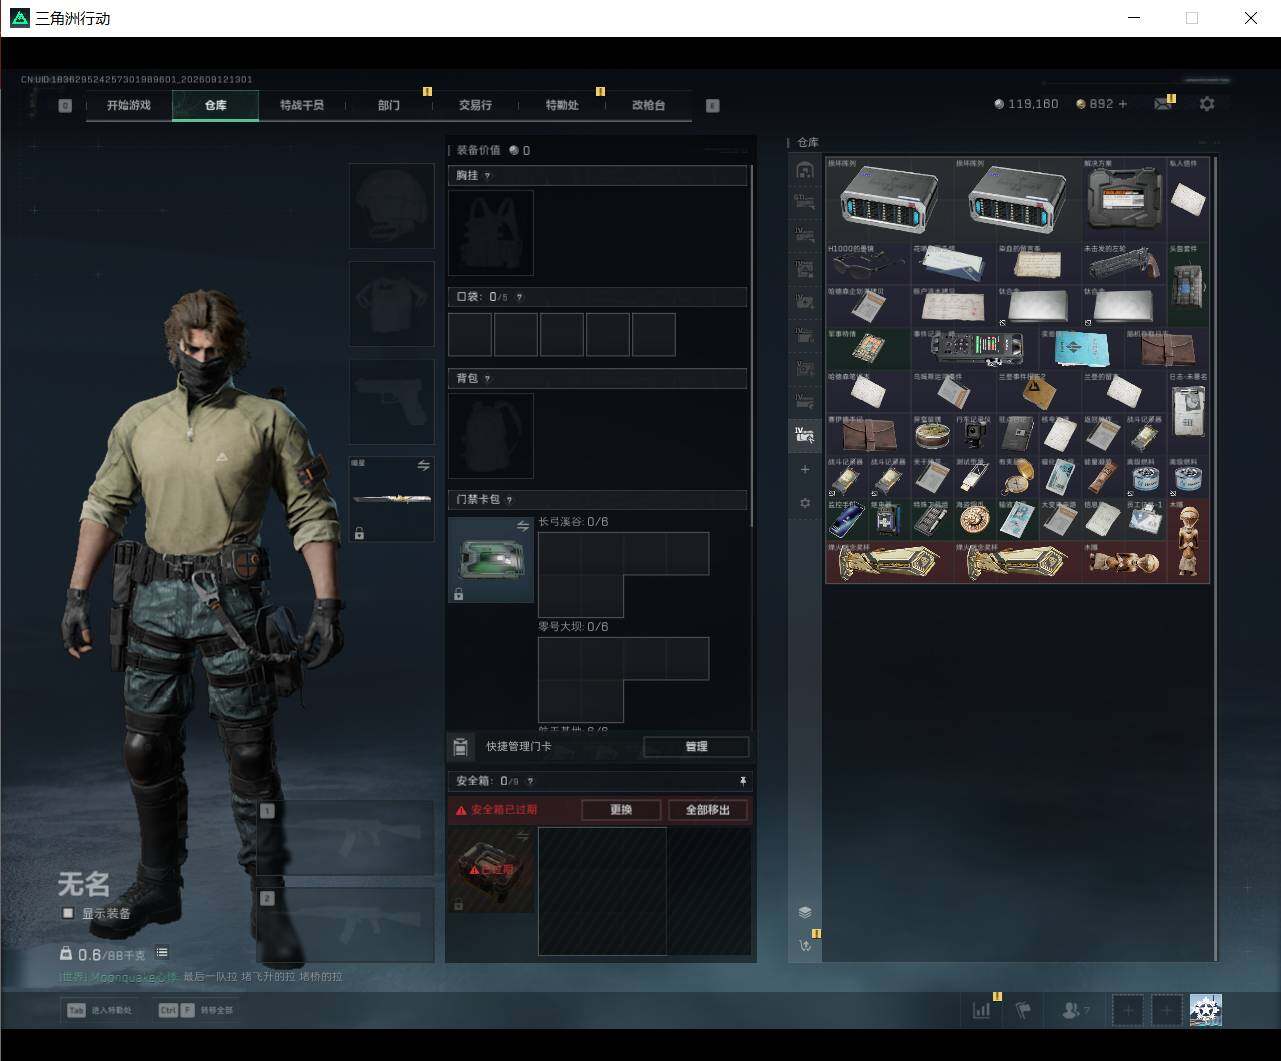This screenshot has height=1061, width=1281.
Task: Open the 特勤处 tab
Action: tap(562, 105)
